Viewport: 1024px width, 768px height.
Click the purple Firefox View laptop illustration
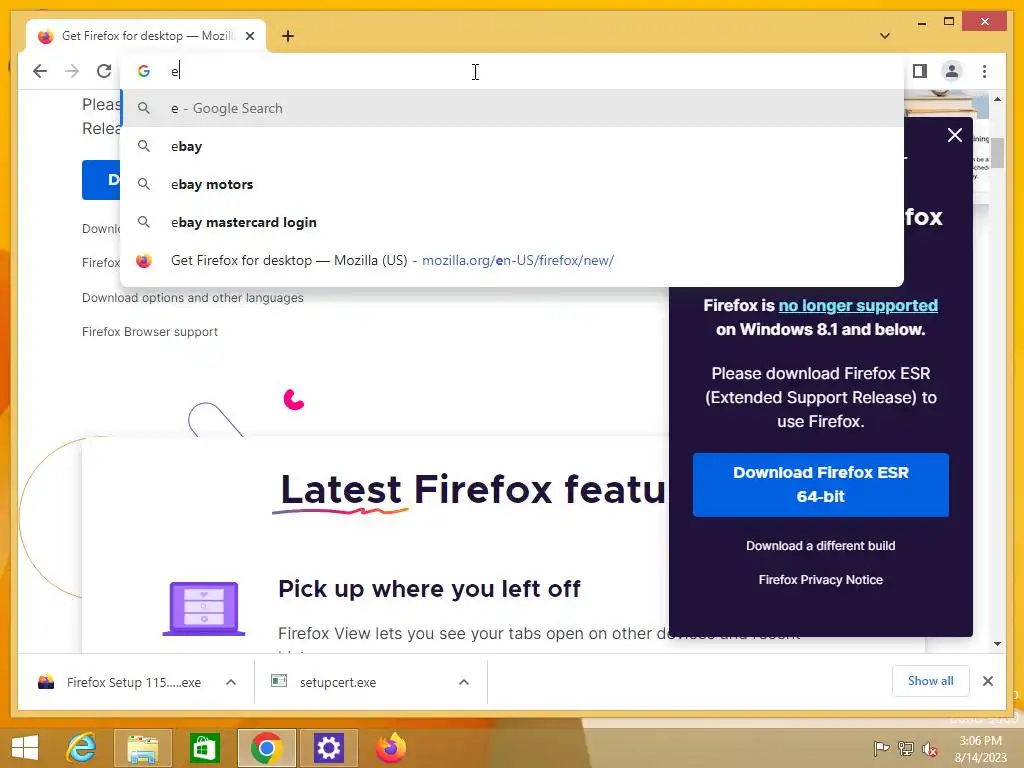(204, 608)
